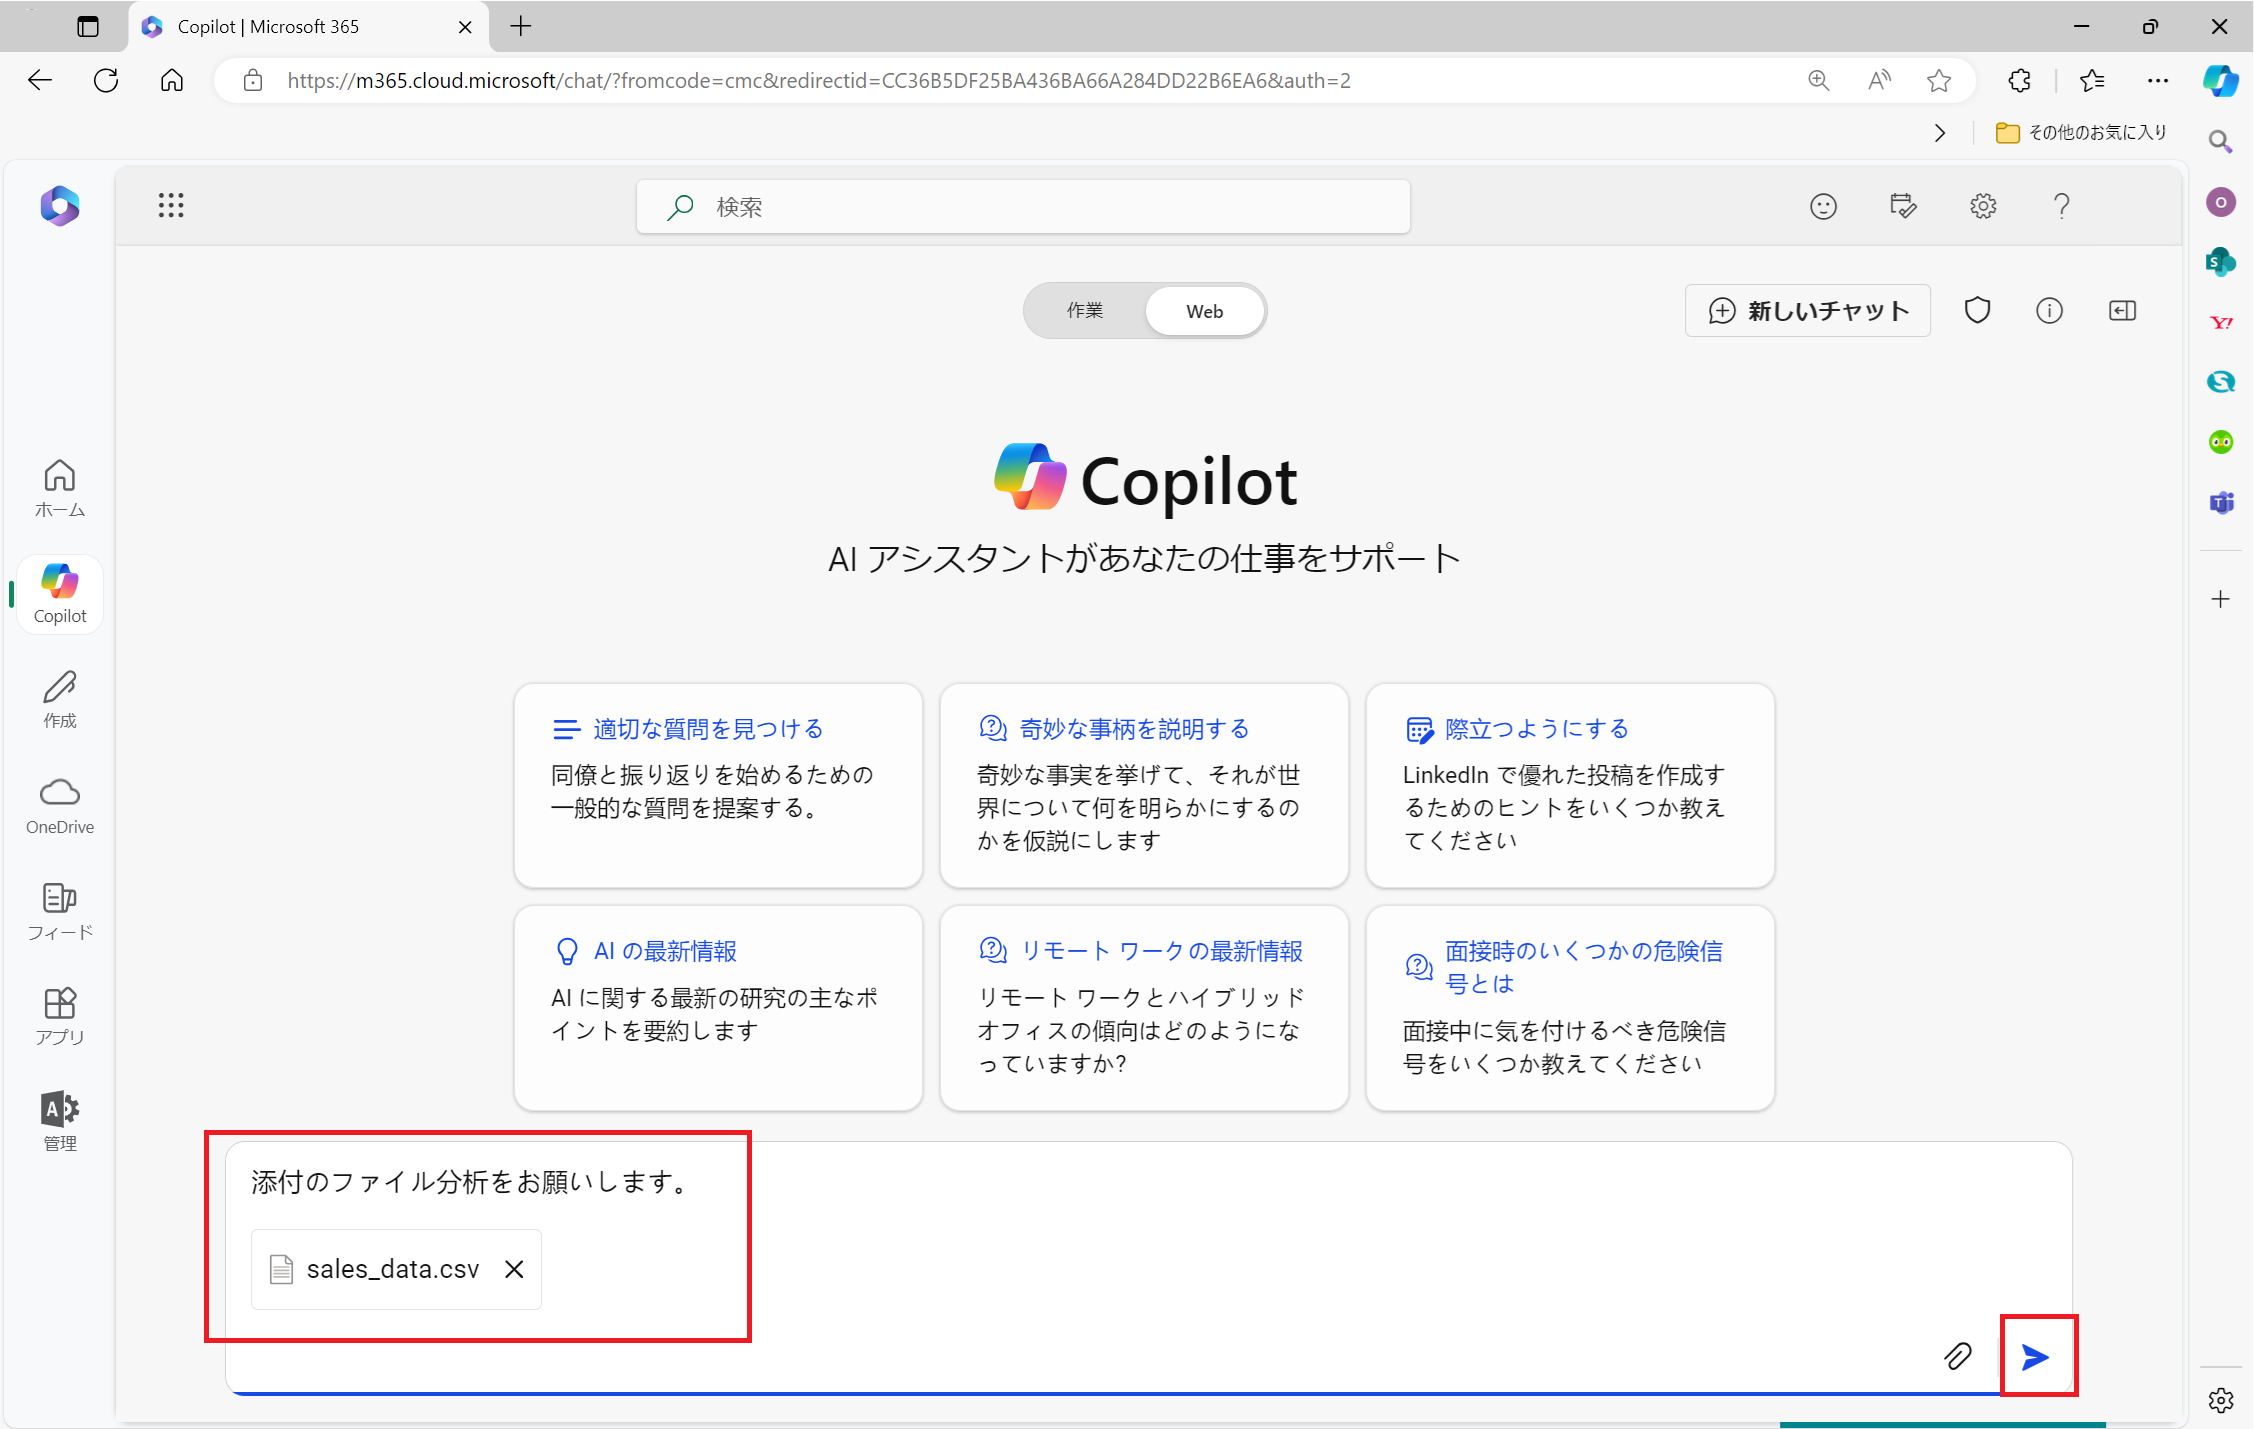The image size is (2254, 1429).
Task: Select the 奇妙な事柄を説明する prompt card
Action: tap(1144, 786)
